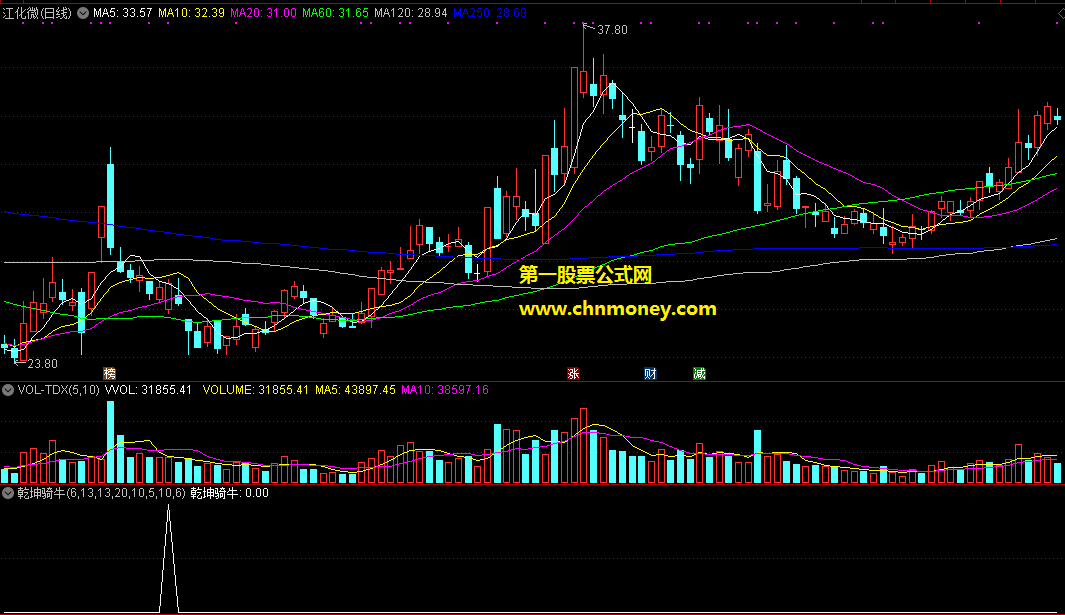Click the 23.80 low price label
The width and height of the screenshot is (1065, 615).
(42, 364)
